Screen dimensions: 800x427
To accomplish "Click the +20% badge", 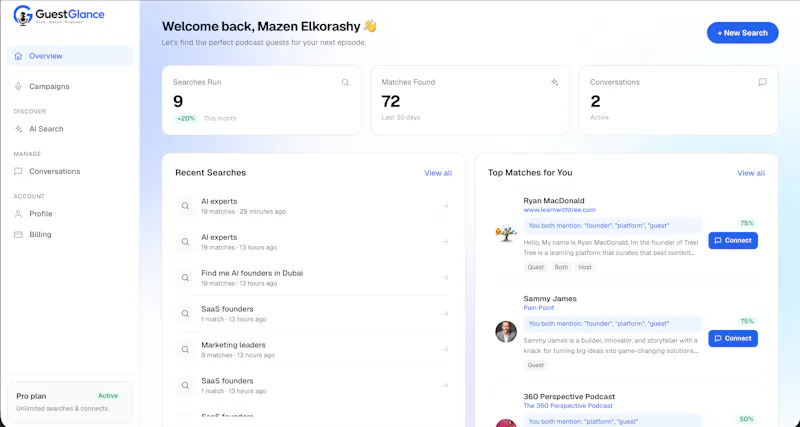I will point(186,118).
